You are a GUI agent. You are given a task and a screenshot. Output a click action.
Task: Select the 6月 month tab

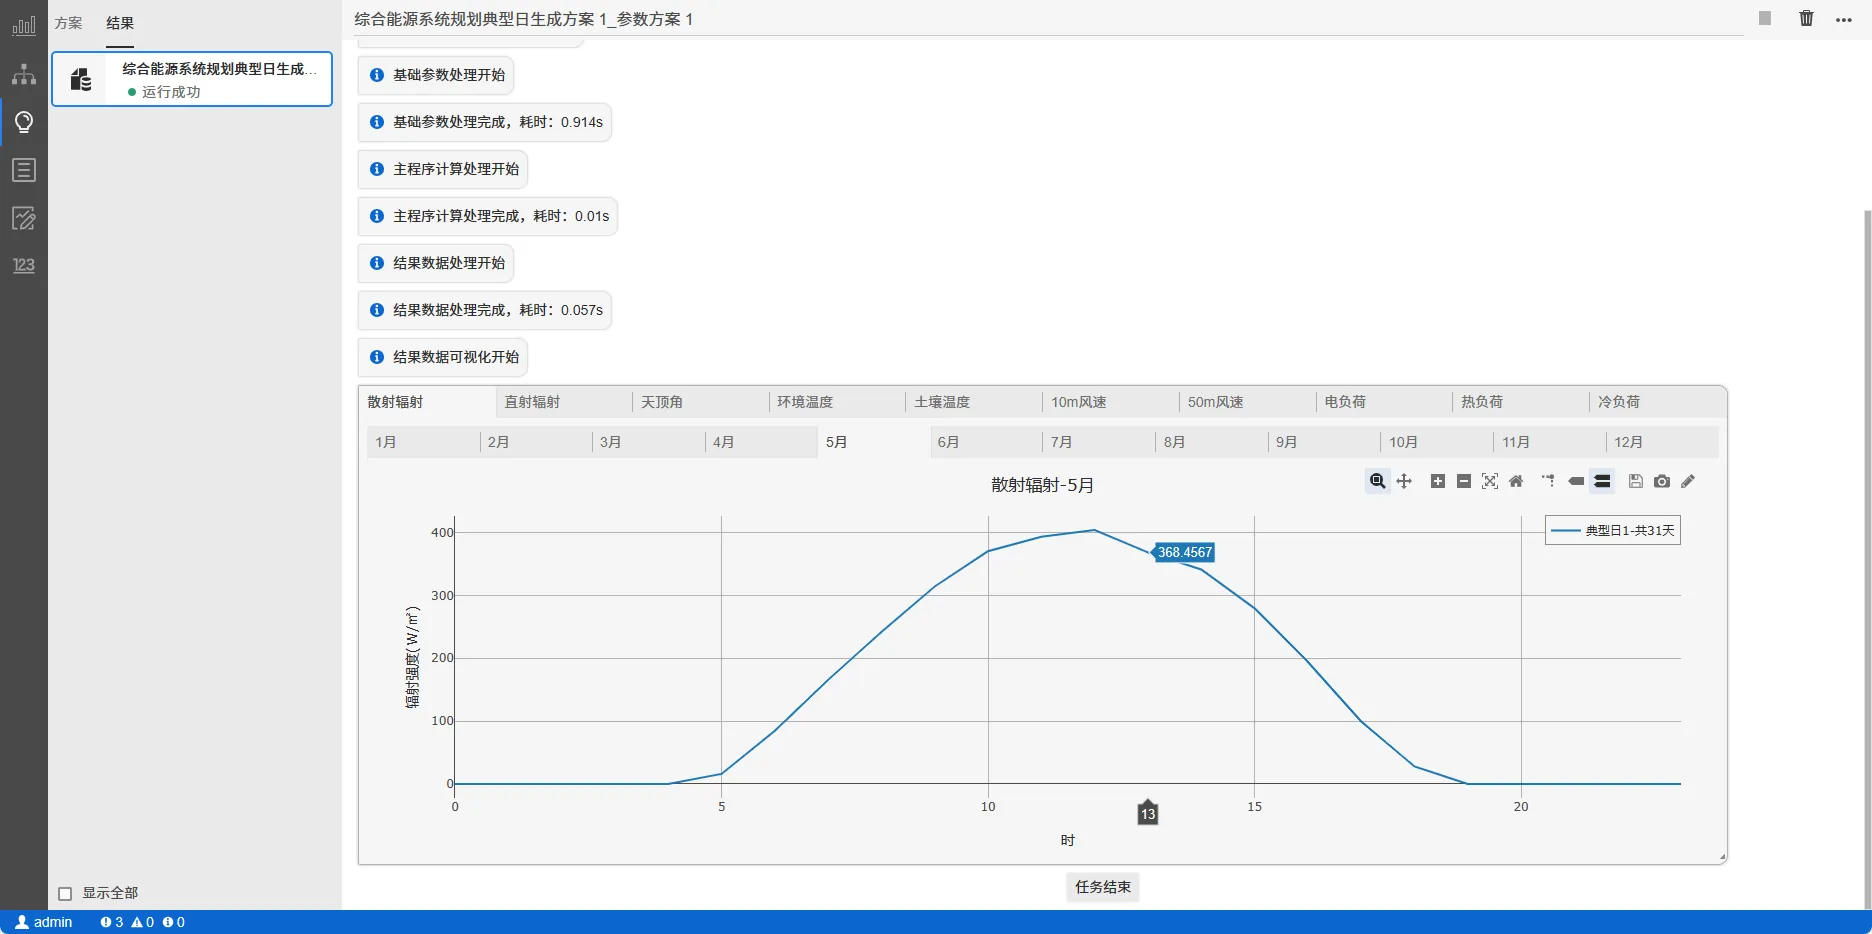986,442
